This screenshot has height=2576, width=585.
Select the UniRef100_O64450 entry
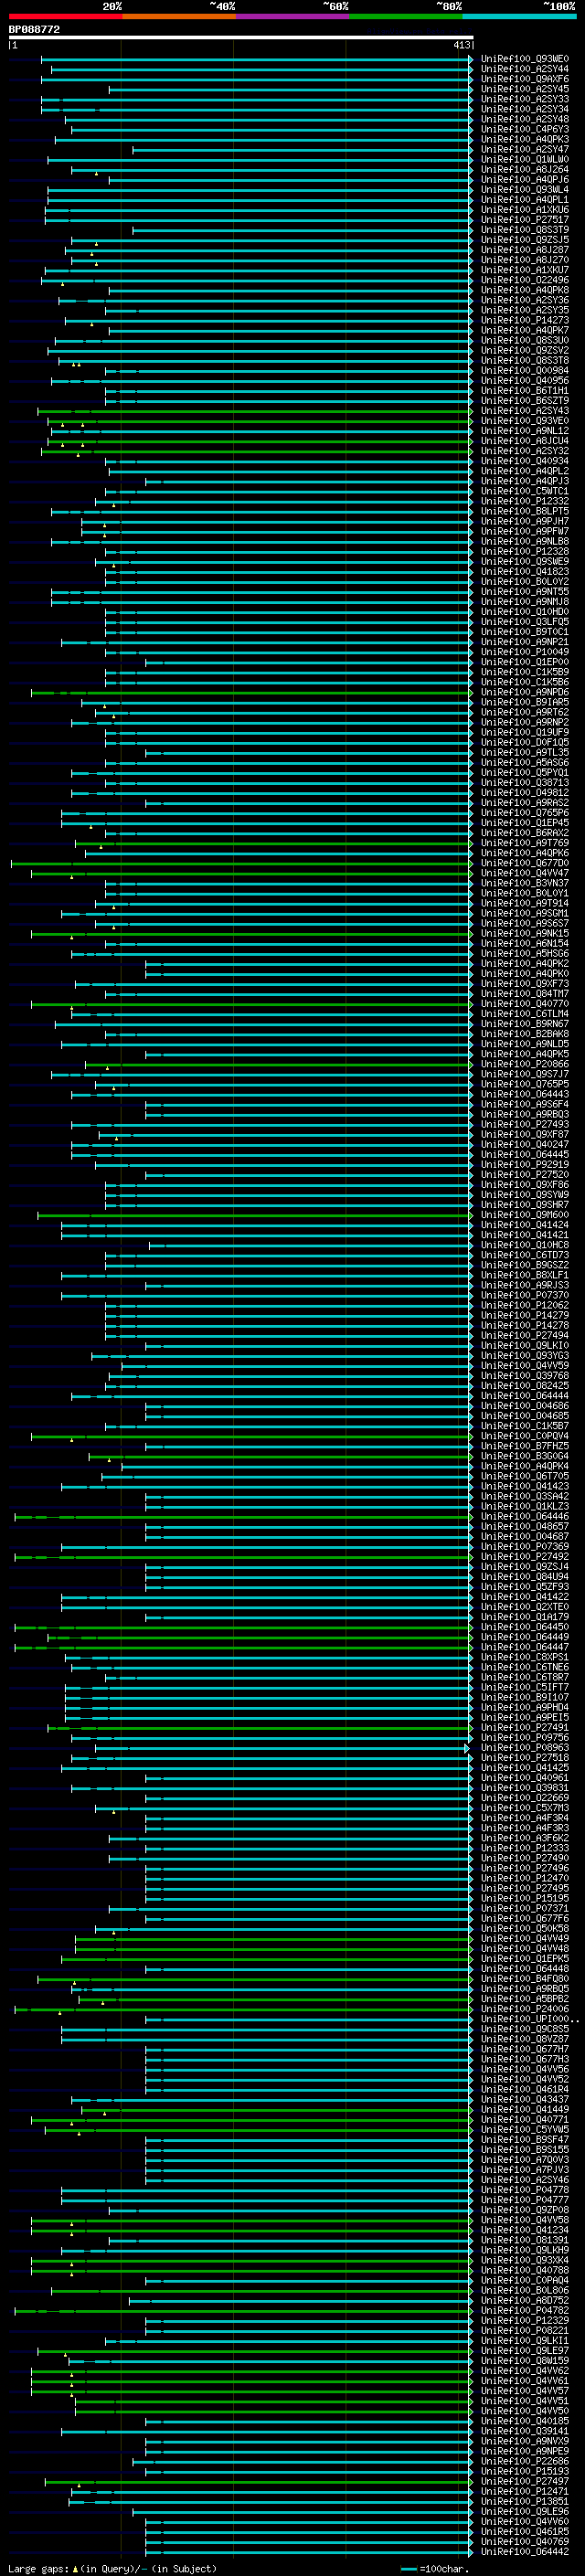pos(524,1627)
